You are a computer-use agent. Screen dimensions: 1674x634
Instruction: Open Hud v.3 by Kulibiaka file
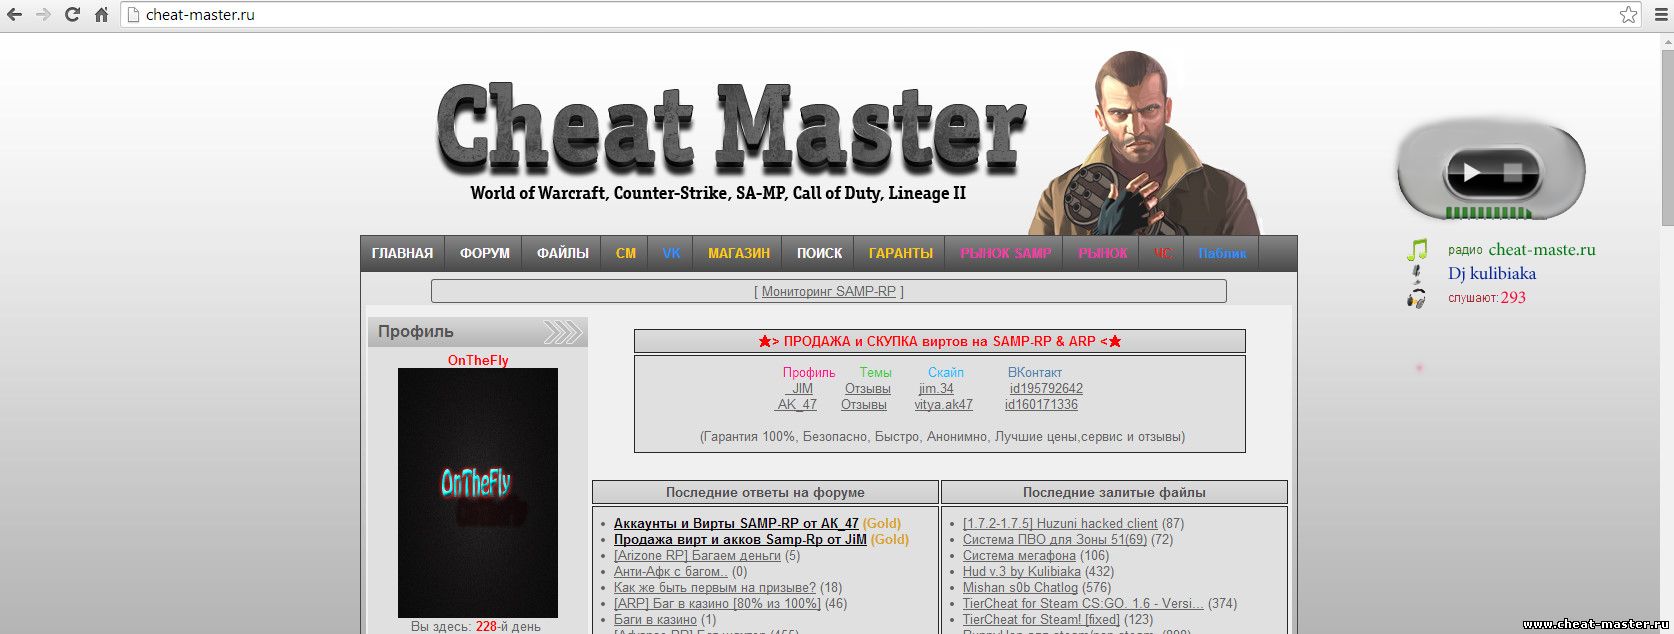tap(1021, 571)
